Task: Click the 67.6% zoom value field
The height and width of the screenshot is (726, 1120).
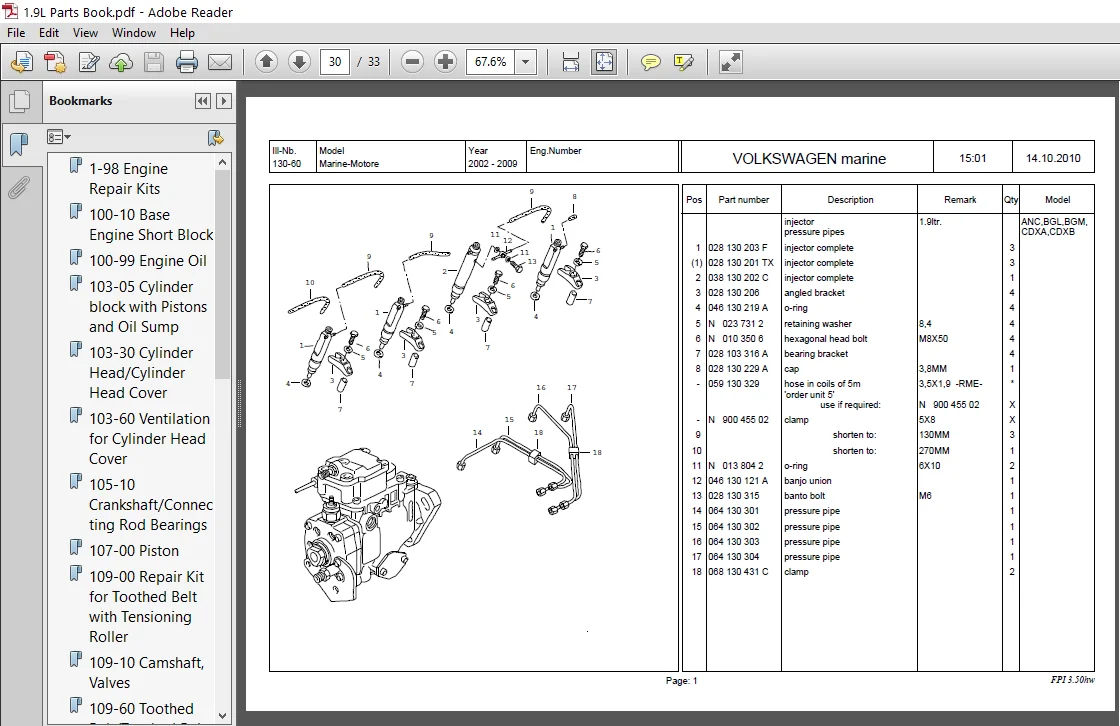Action: tap(491, 62)
